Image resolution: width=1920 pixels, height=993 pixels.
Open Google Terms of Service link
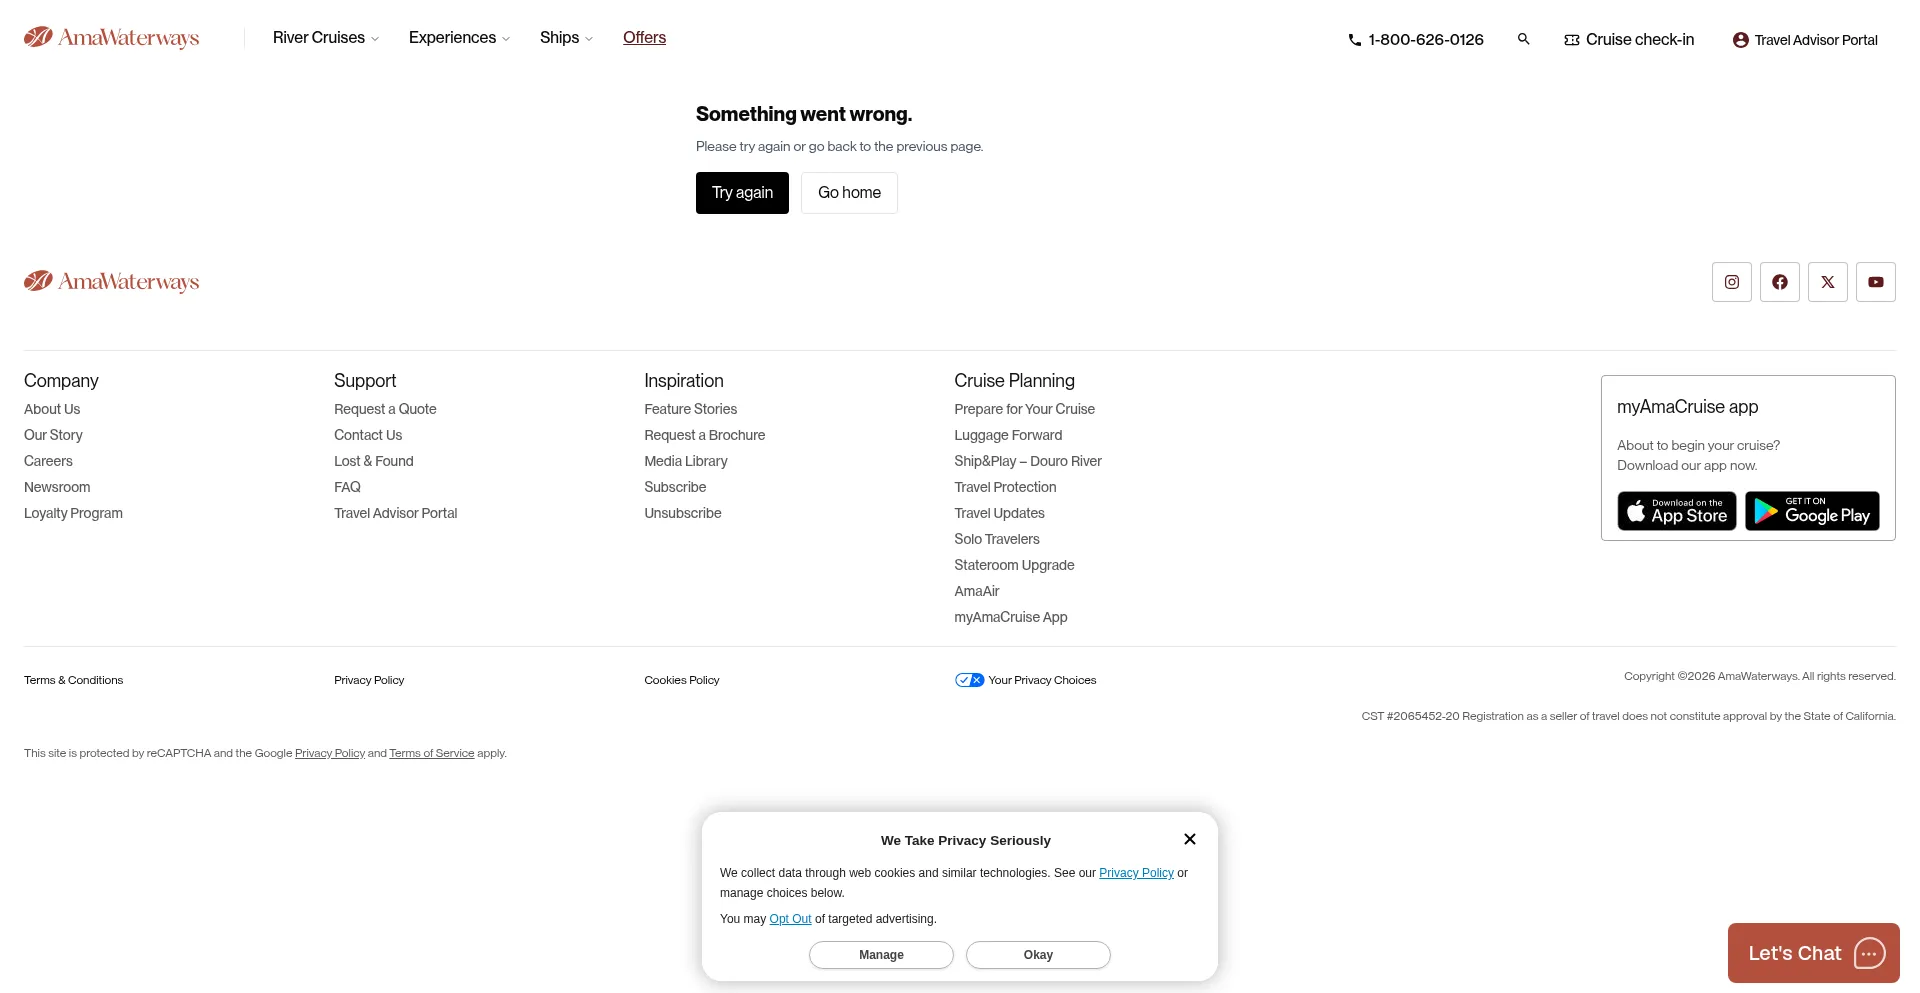point(432,753)
